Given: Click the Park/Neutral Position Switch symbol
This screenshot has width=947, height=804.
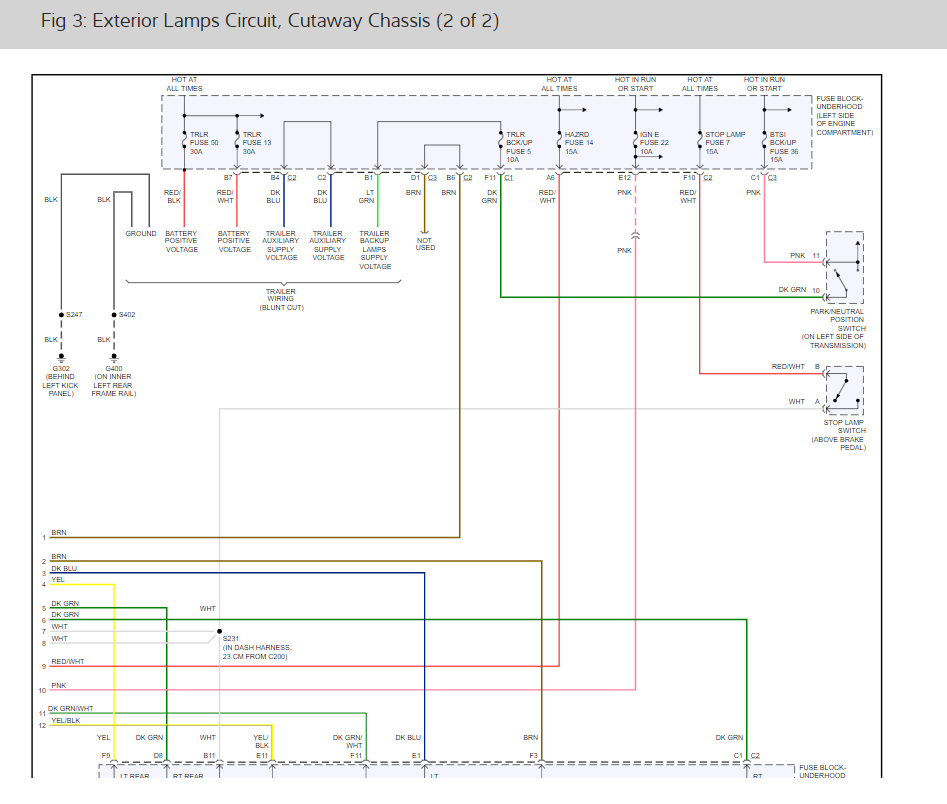Looking at the screenshot, I should (x=844, y=267).
